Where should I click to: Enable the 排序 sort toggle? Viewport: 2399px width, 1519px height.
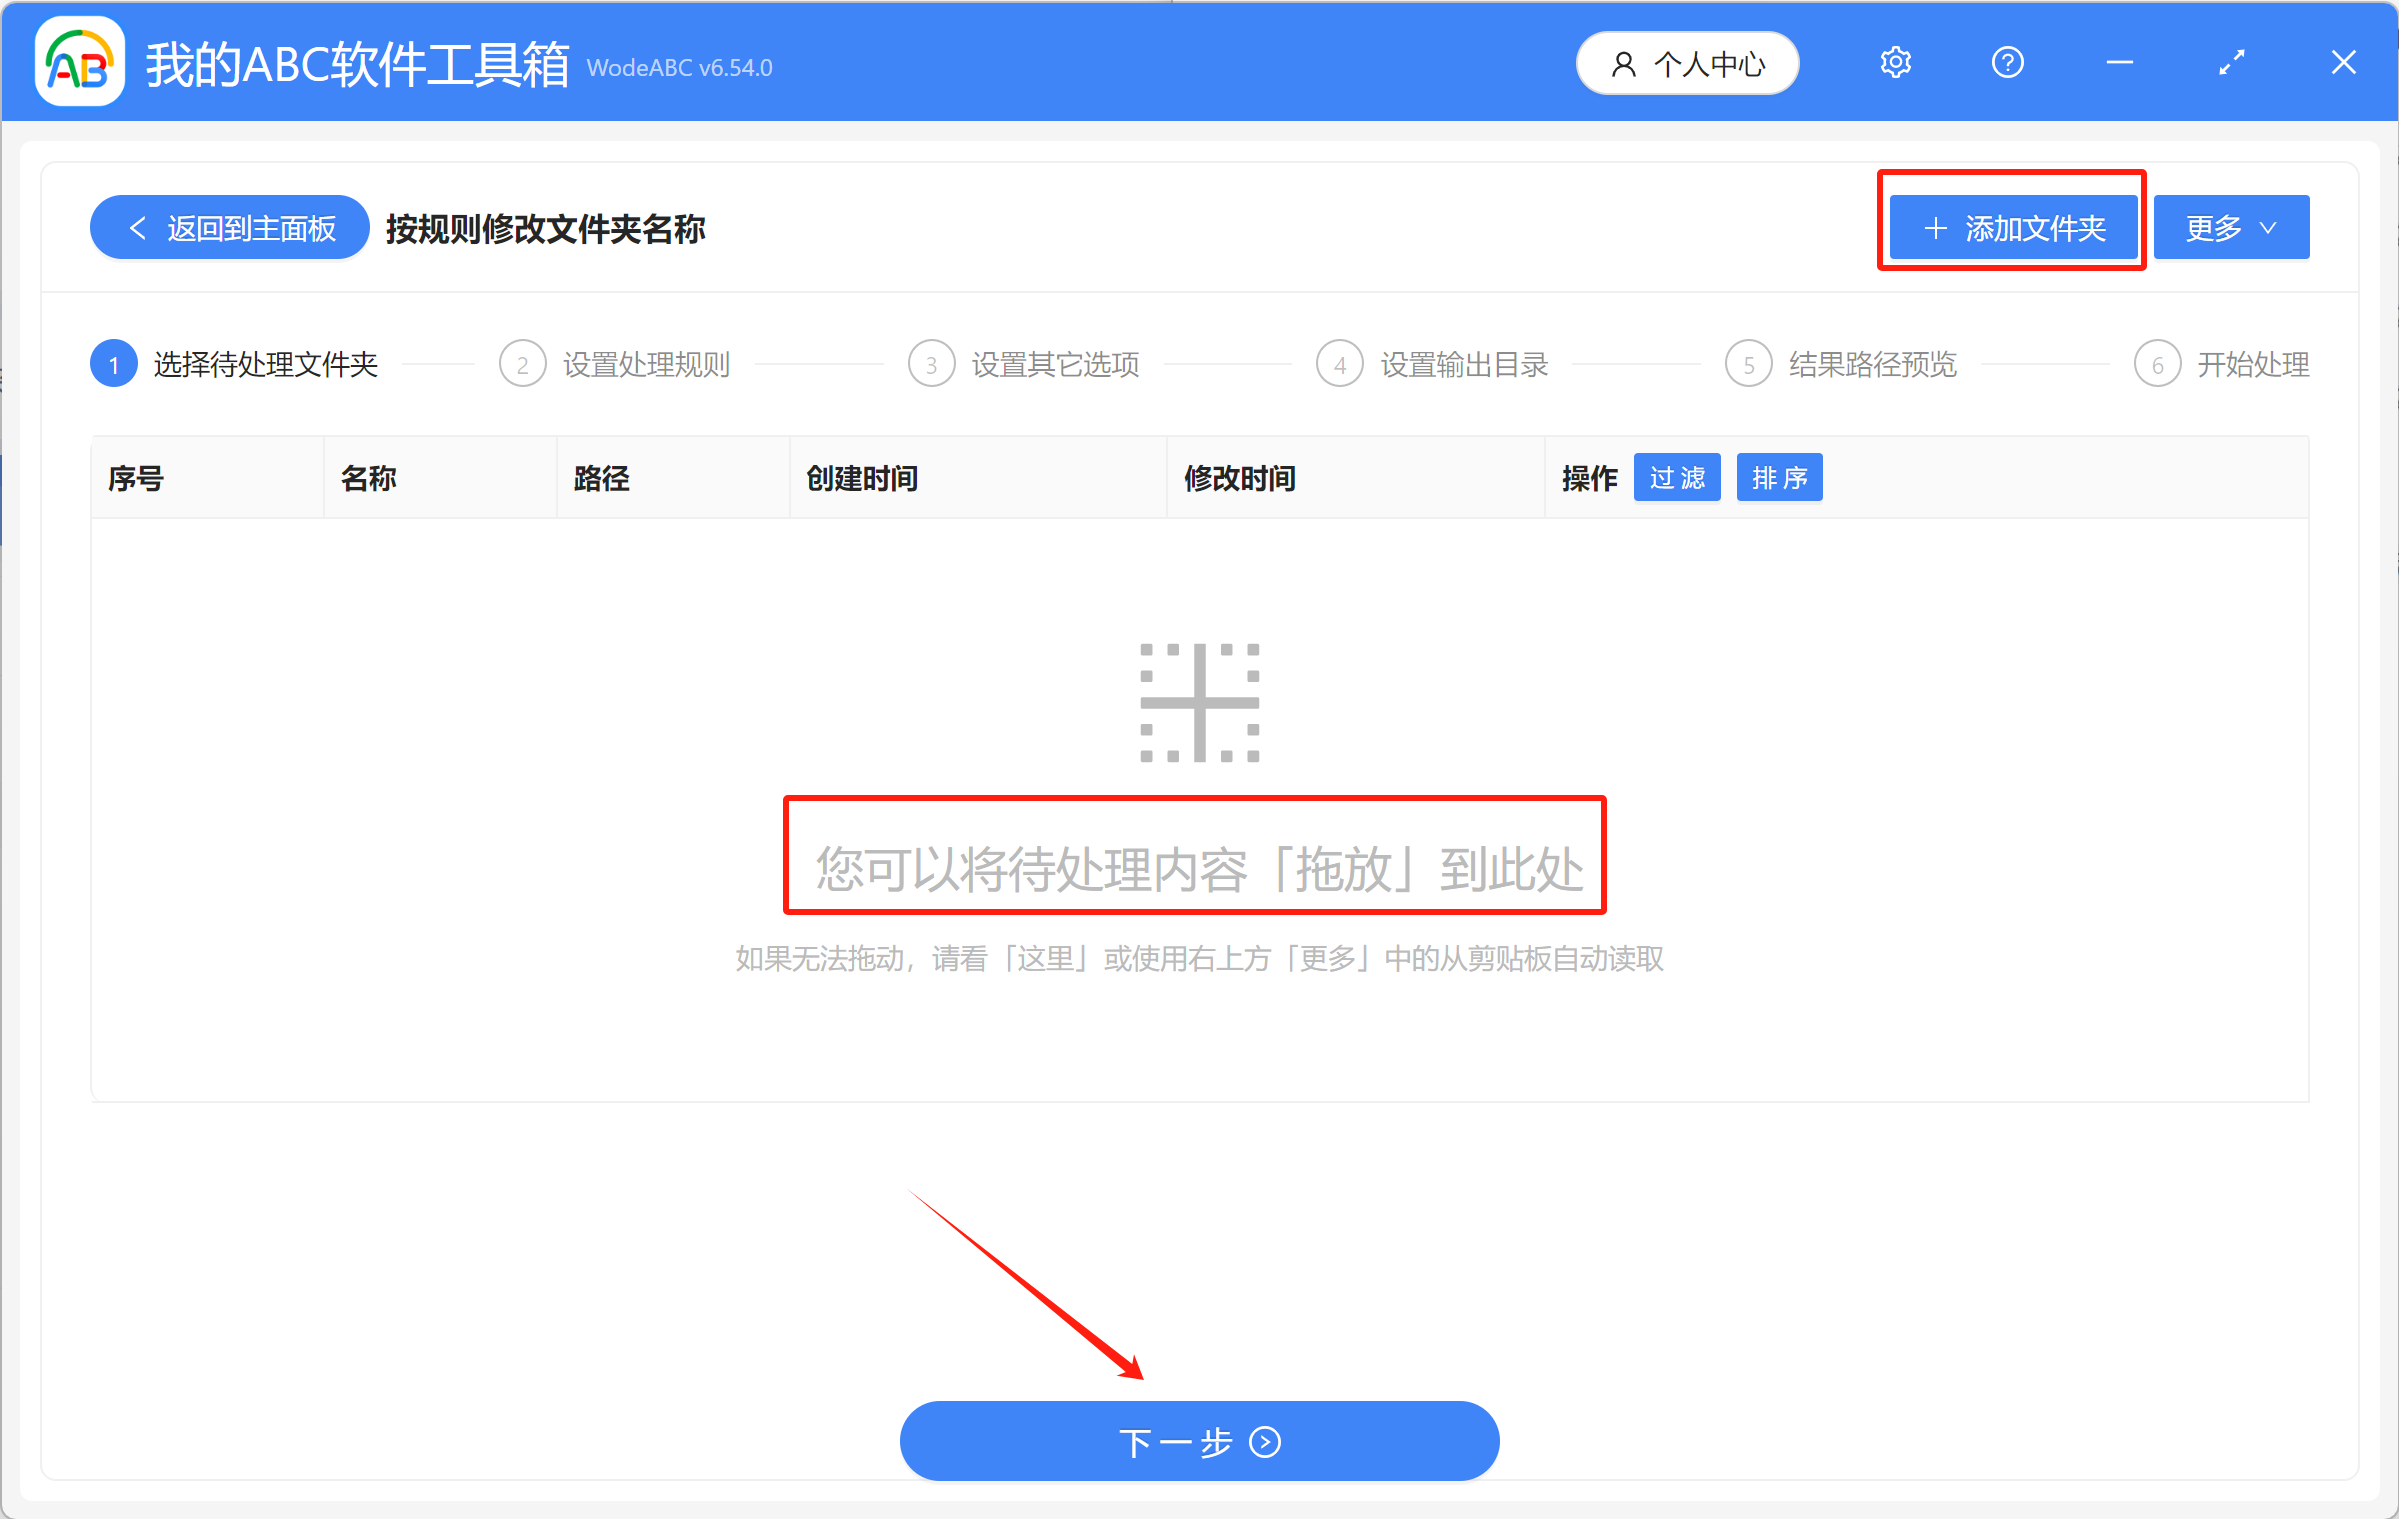click(1779, 477)
